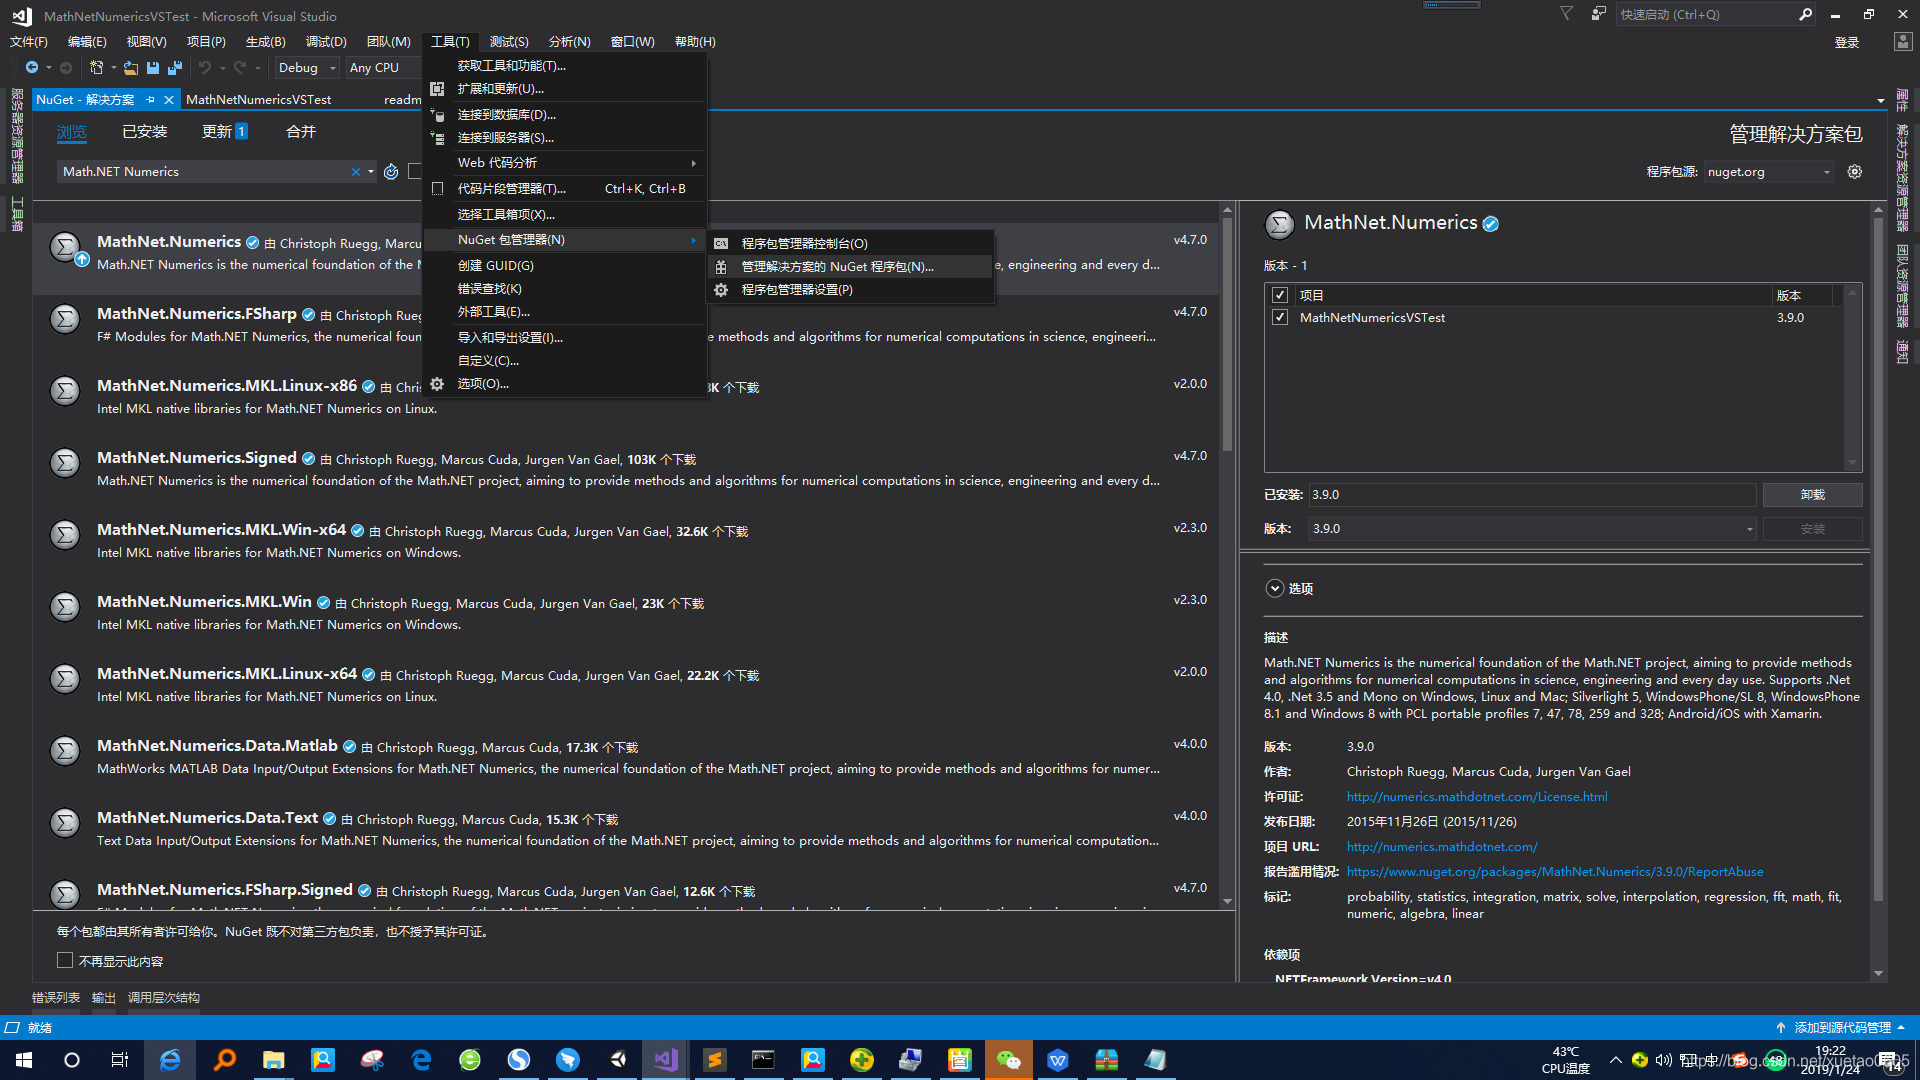Switch to the 更新 tab
Image resolution: width=1920 pixels, height=1080 pixels.
coord(225,131)
